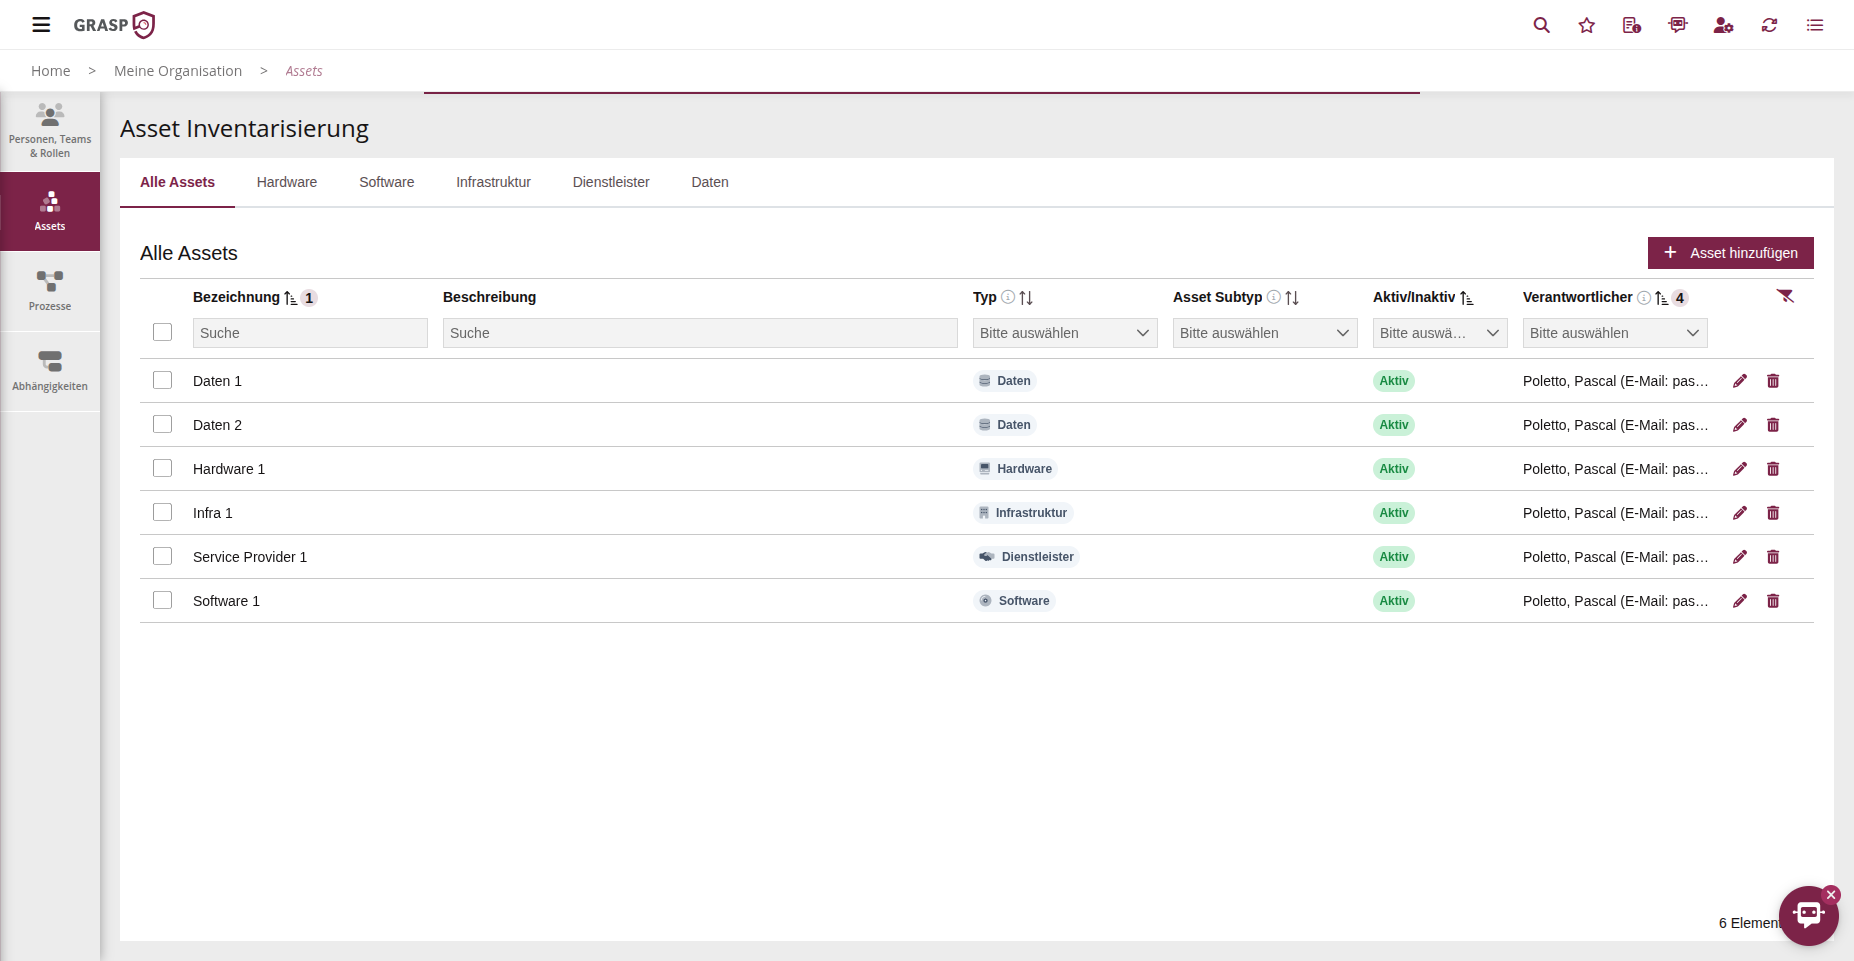Go to Prozesse in the sidebar

[x=50, y=291]
